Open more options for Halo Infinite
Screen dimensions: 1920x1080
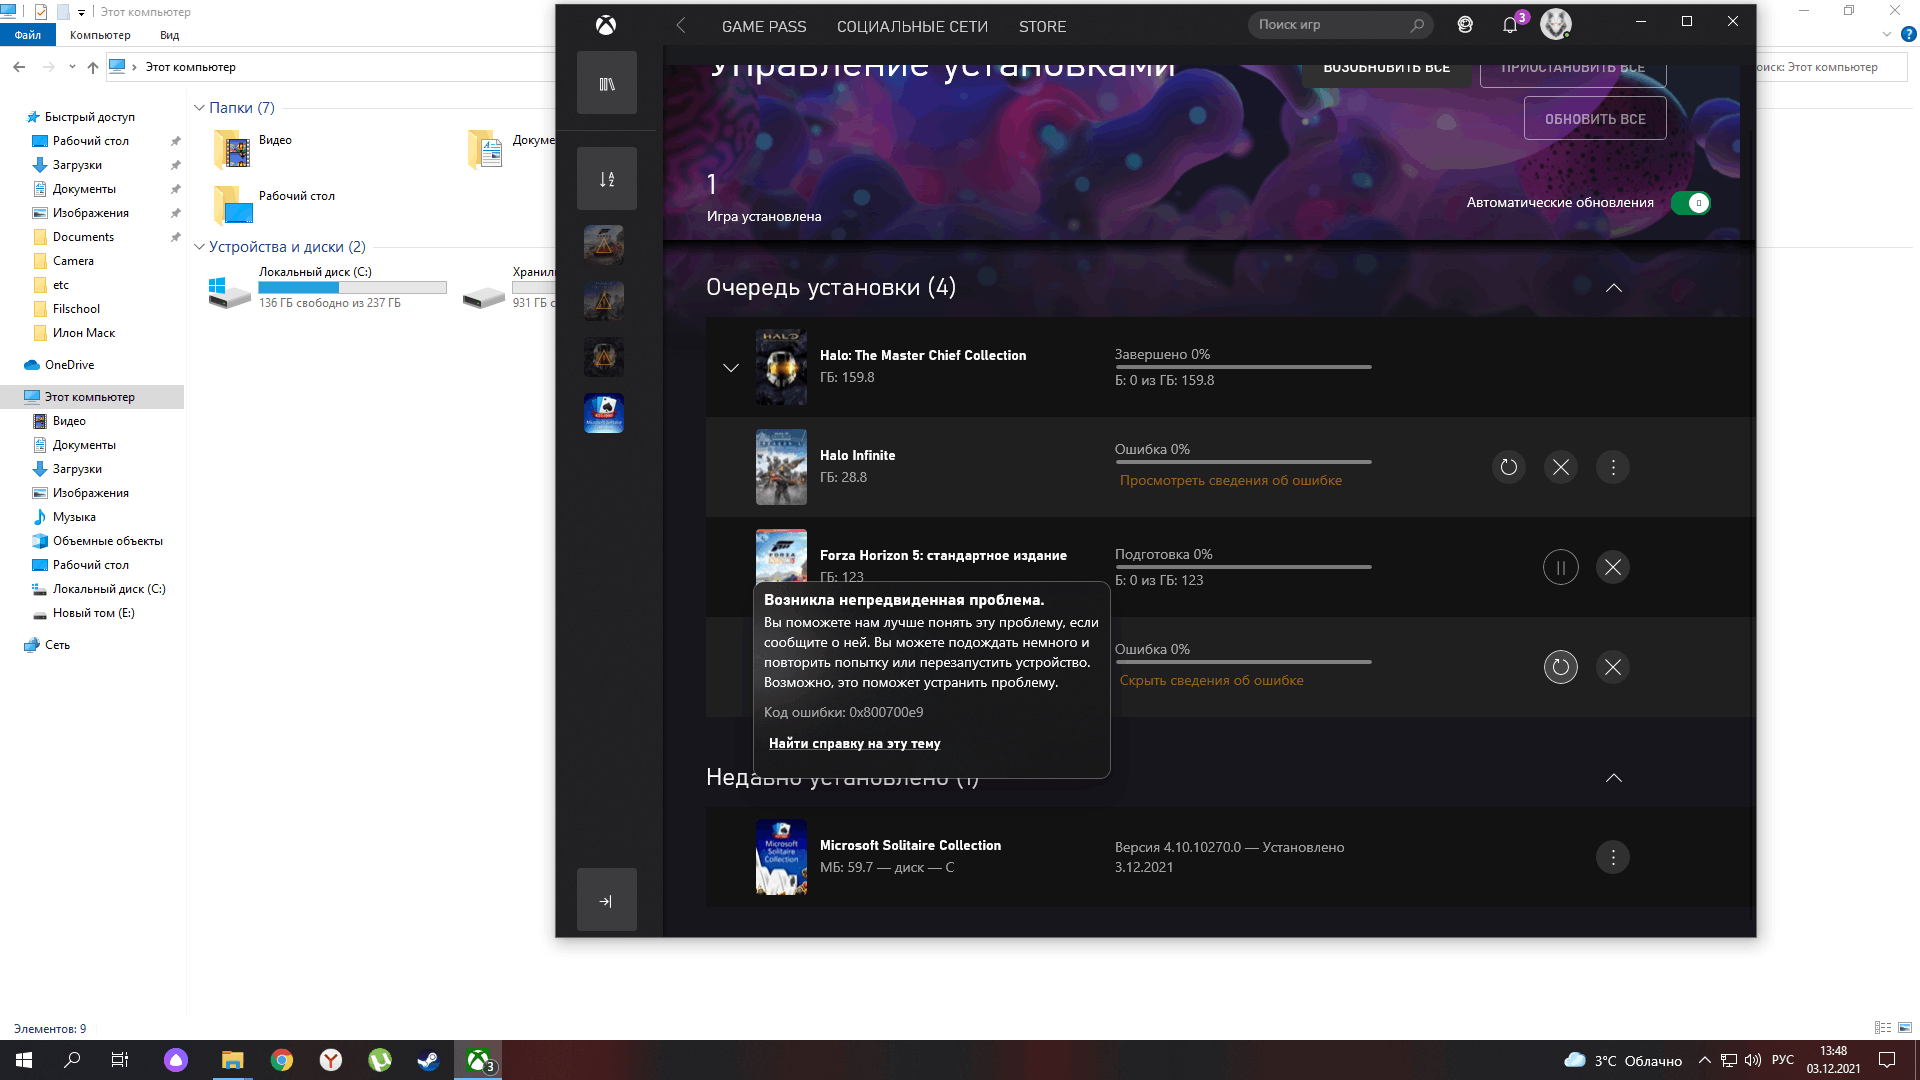(1613, 467)
